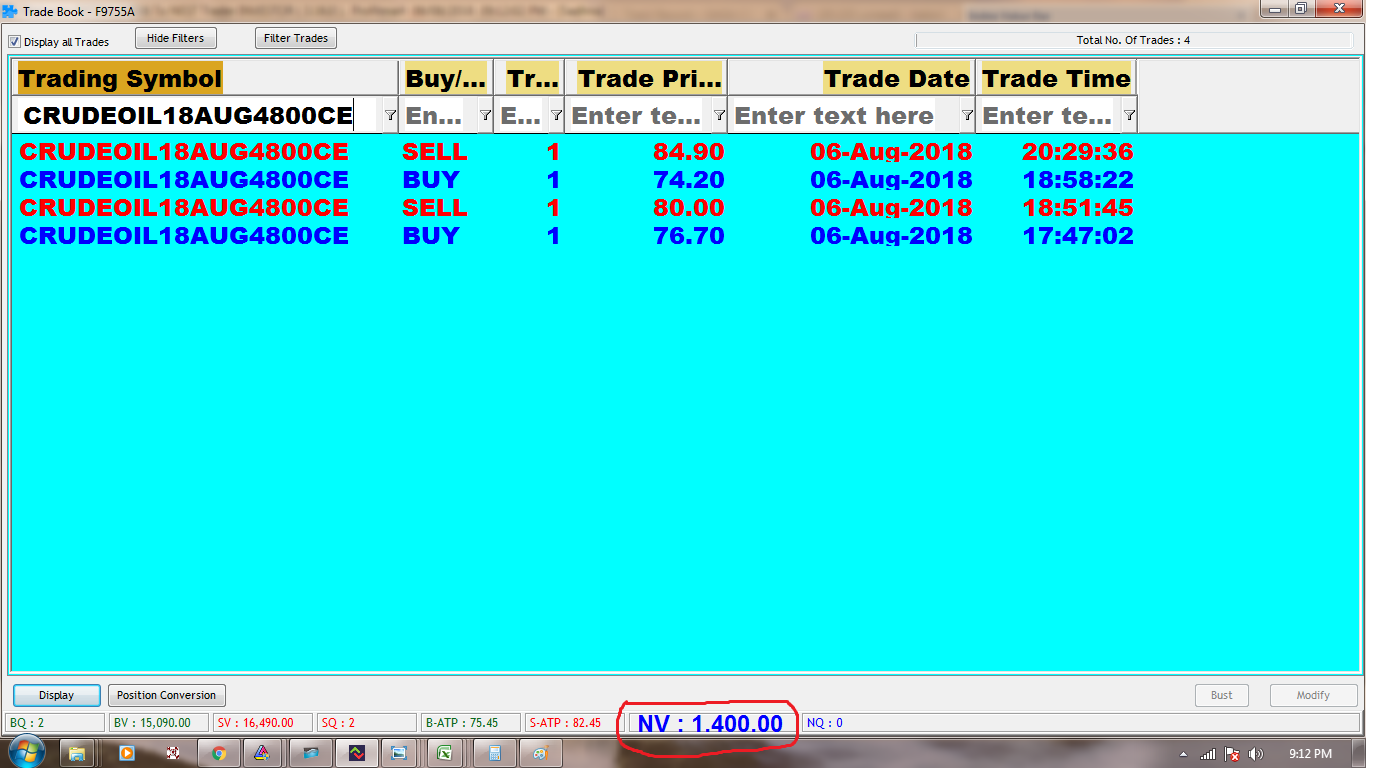Click the Trade Time filter funnel icon
The image size is (1380, 768).
[x=1129, y=116]
